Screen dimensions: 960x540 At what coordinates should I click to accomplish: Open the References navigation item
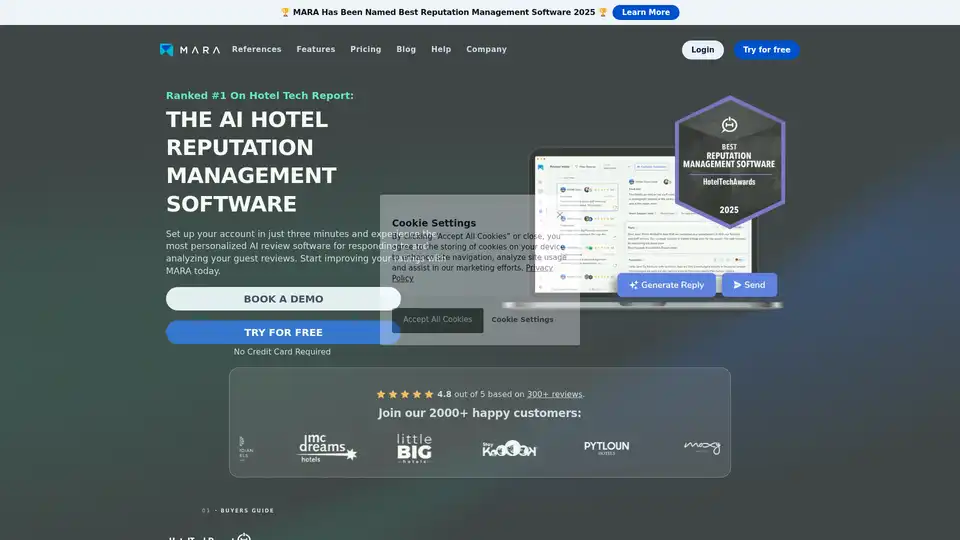click(256, 49)
